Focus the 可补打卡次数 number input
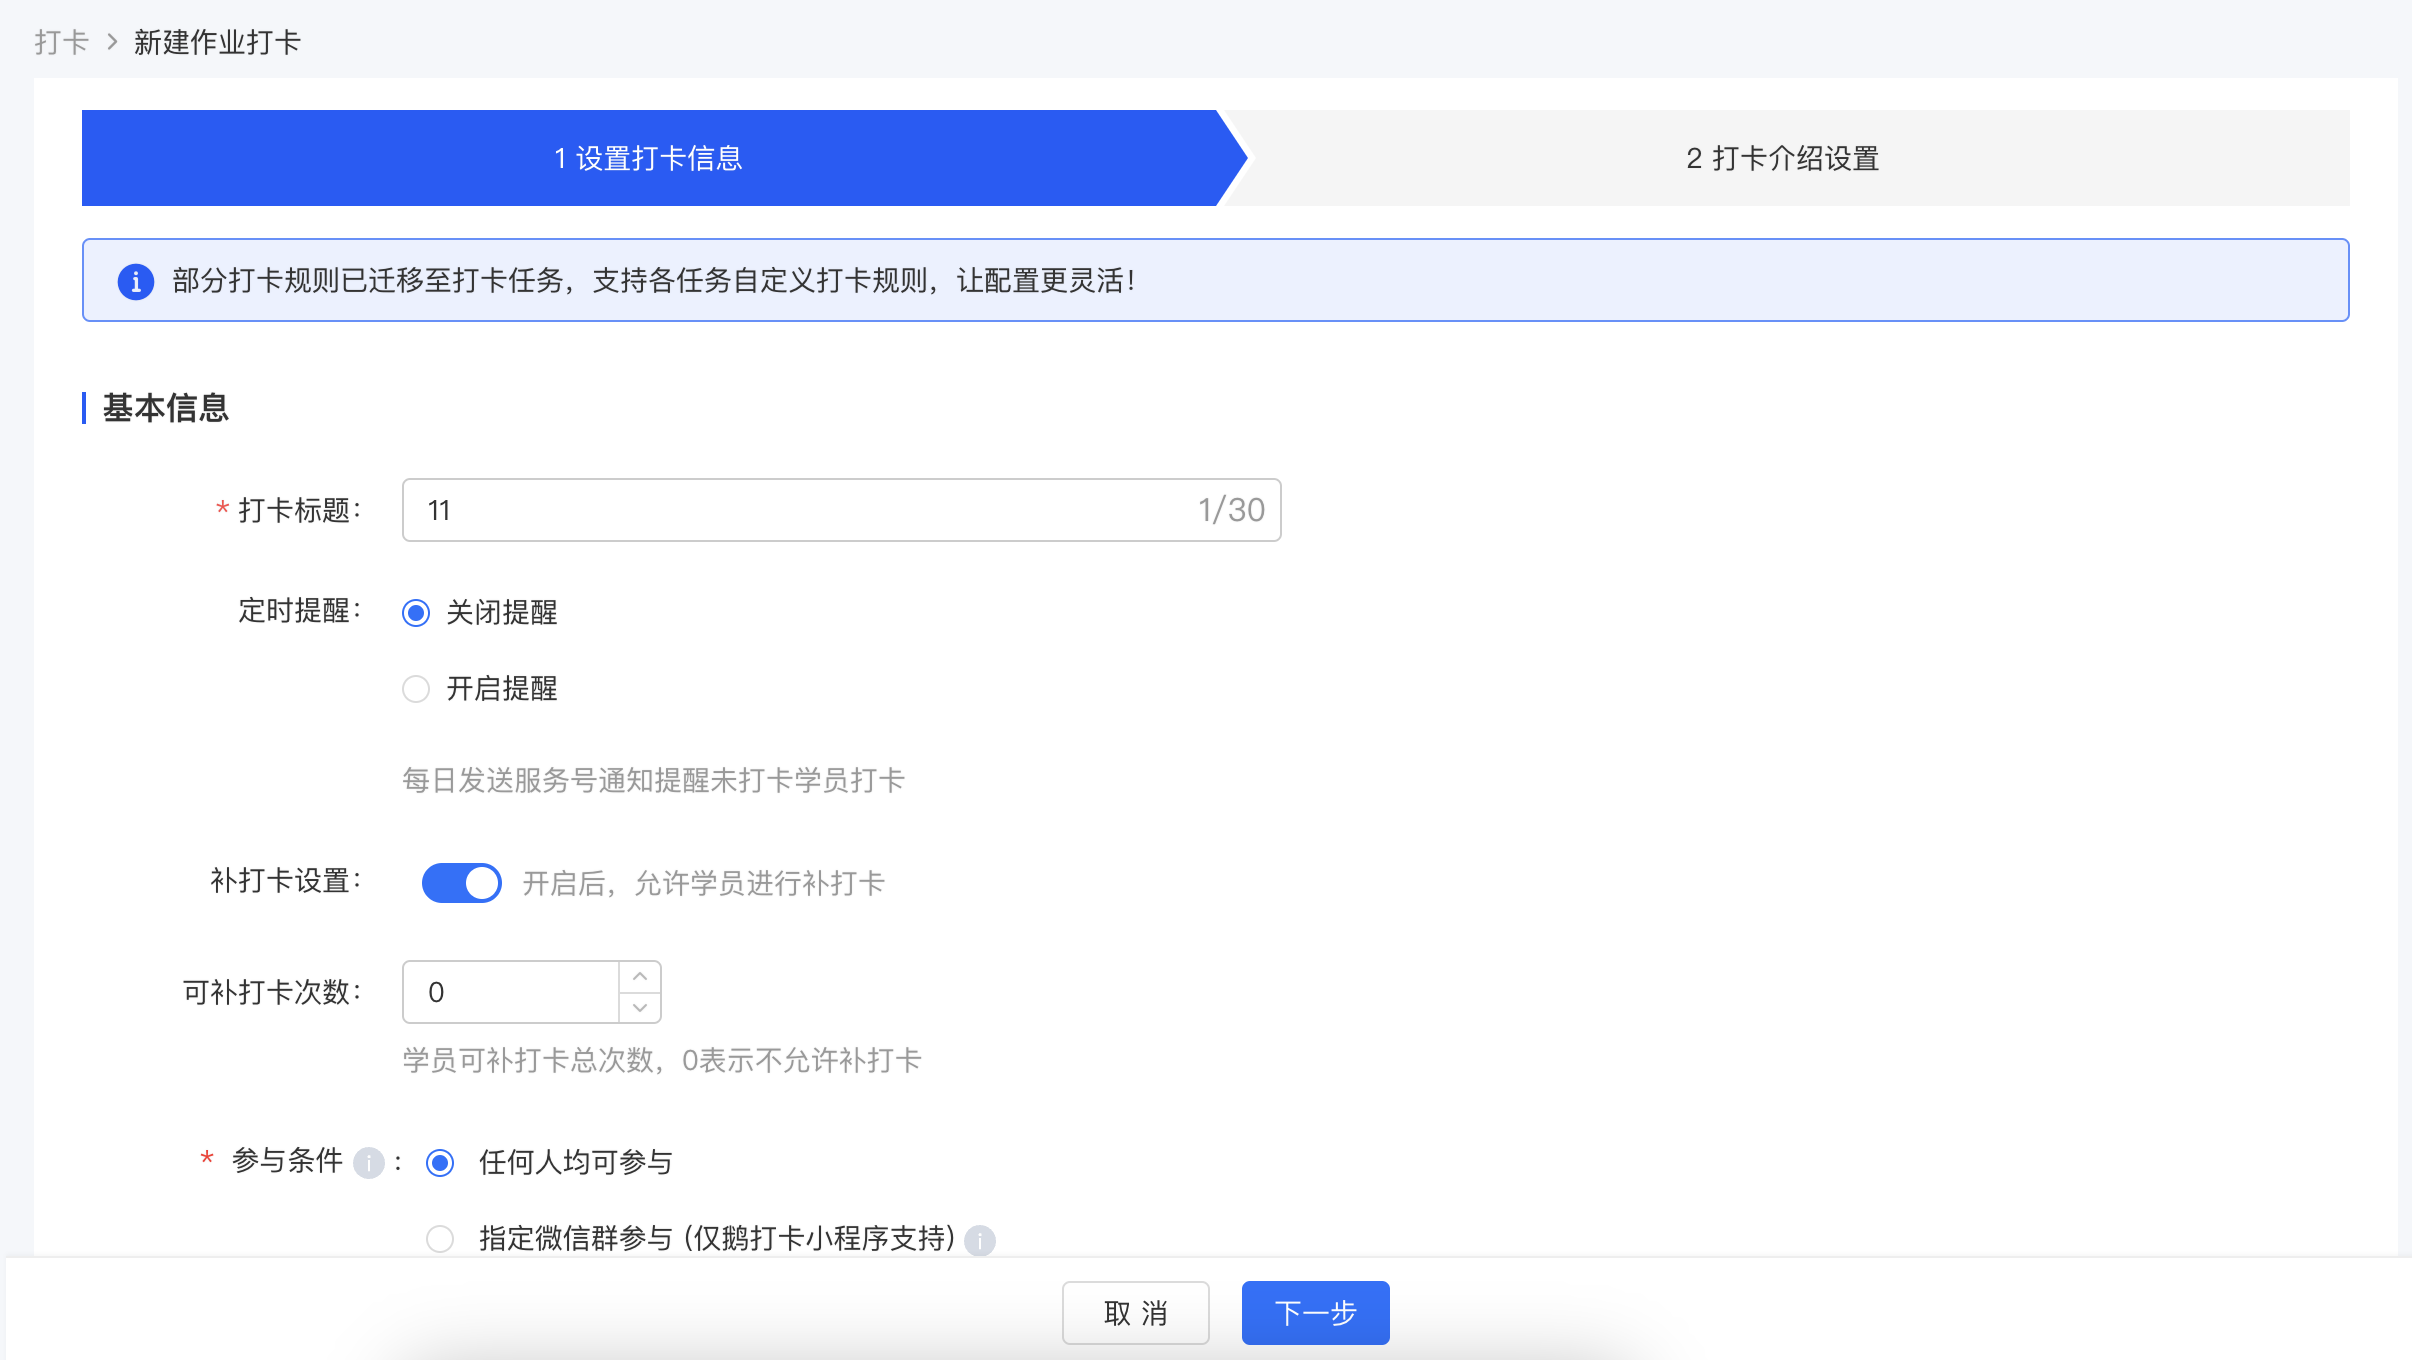The width and height of the screenshot is (2412, 1360). [511, 992]
